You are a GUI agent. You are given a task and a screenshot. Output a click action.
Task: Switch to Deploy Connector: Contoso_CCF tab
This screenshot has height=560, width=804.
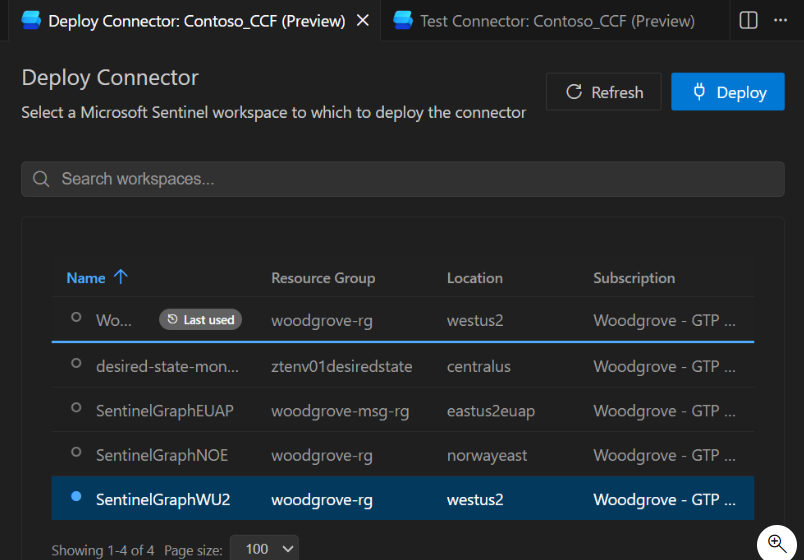196,20
